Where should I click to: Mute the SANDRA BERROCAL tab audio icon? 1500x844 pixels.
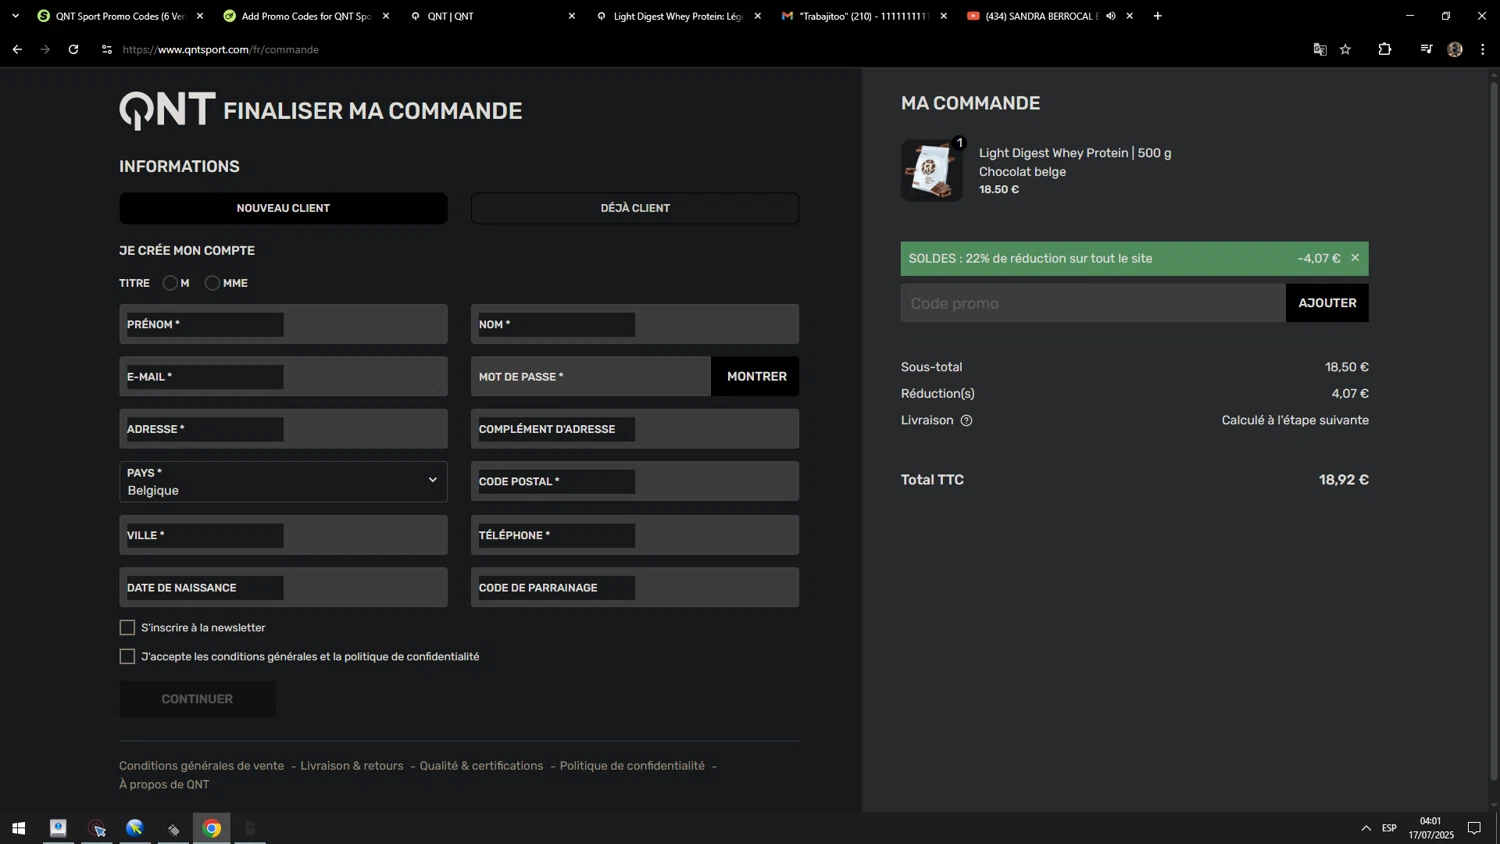click(x=1111, y=16)
